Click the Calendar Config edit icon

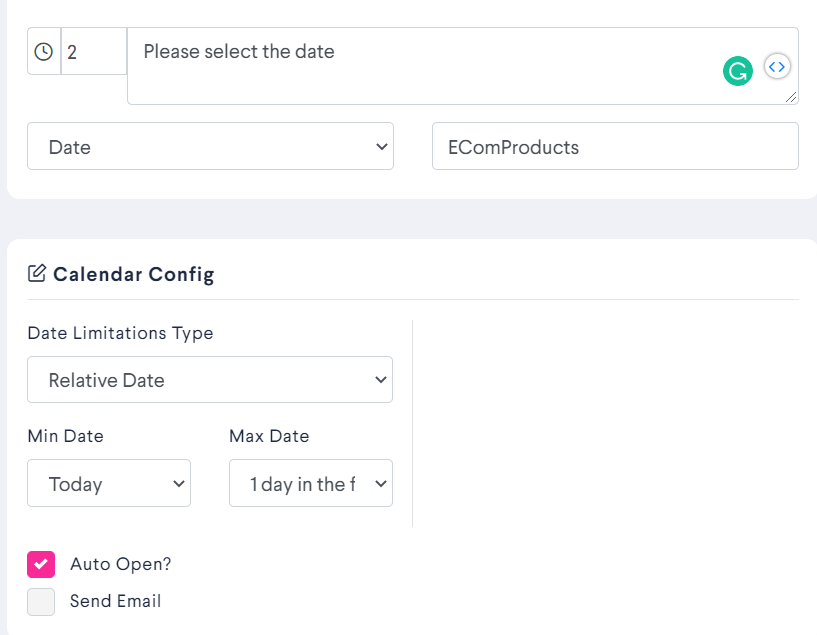[36, 273]
